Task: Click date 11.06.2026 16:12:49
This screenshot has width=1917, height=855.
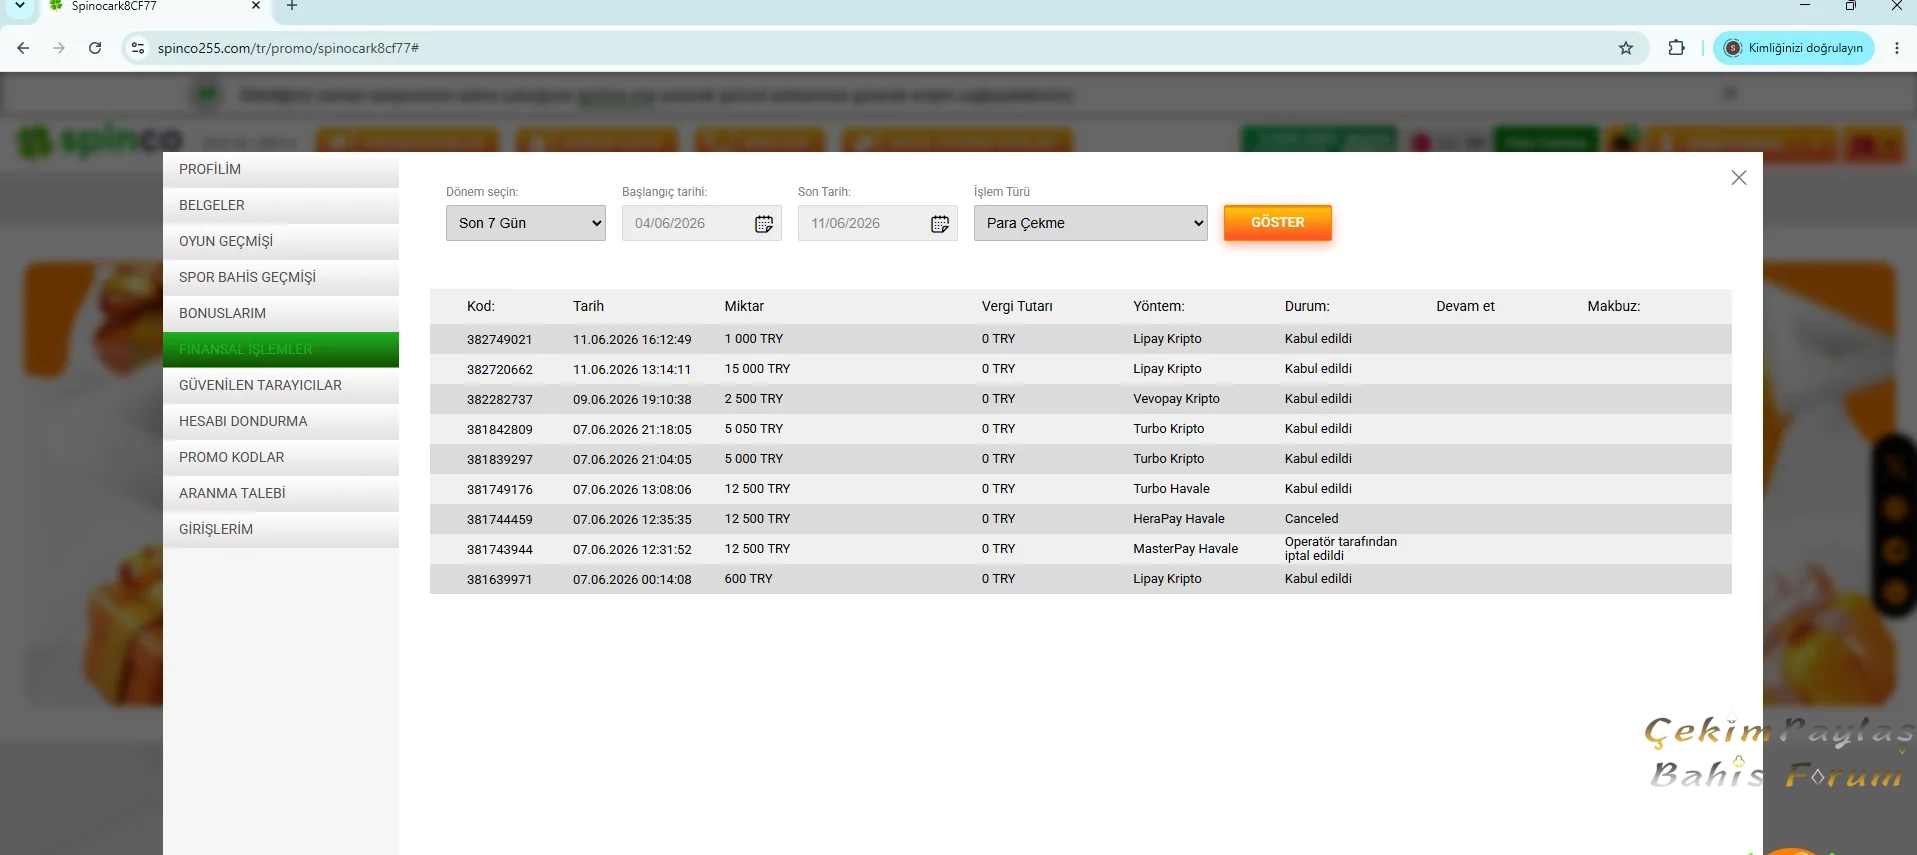Action: click(632, 339)
